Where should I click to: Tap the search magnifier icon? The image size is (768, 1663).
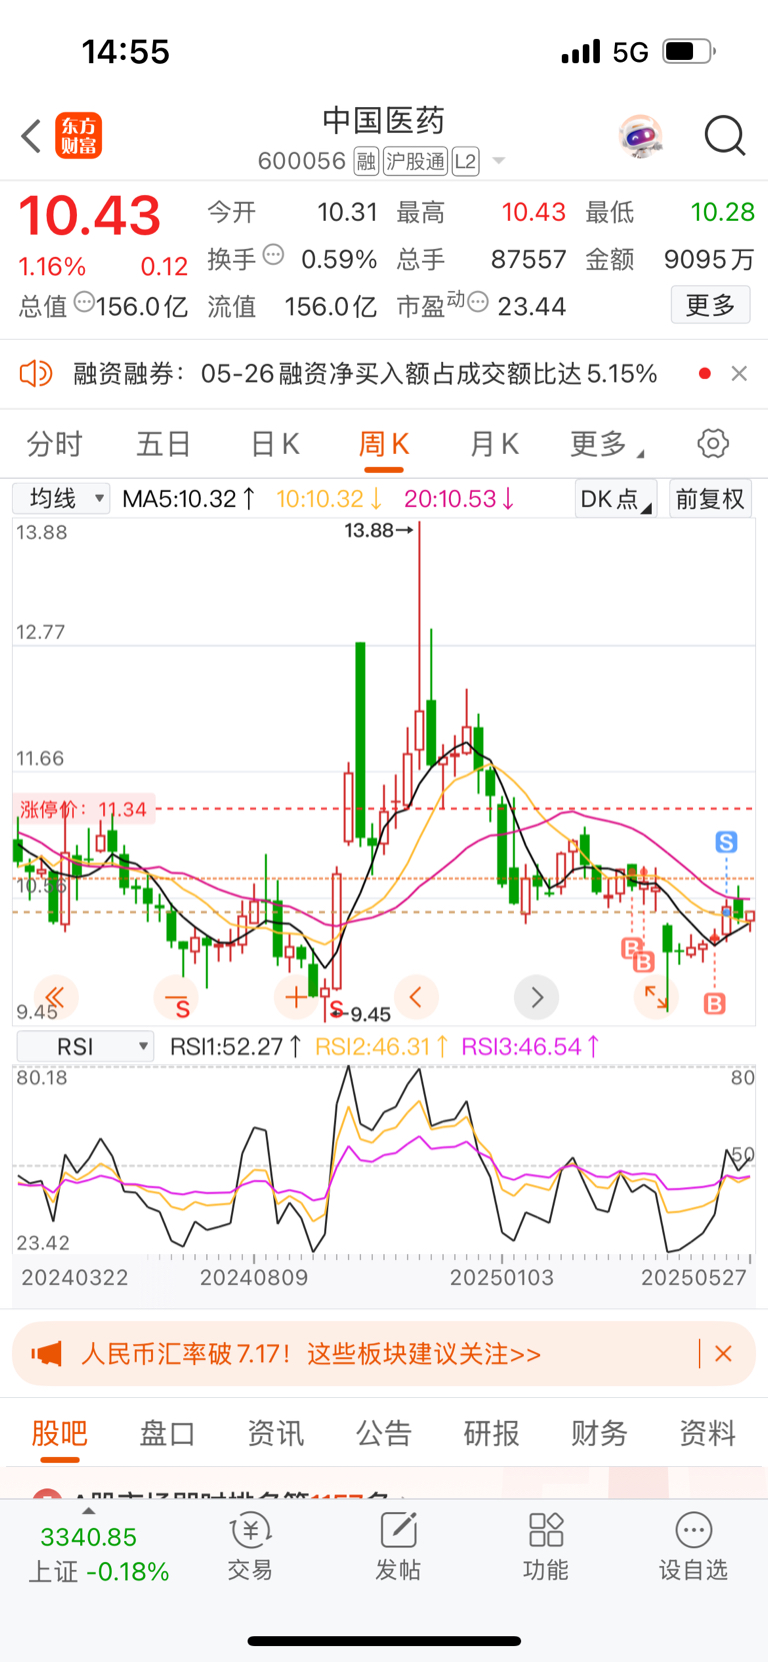pos(725,135)
